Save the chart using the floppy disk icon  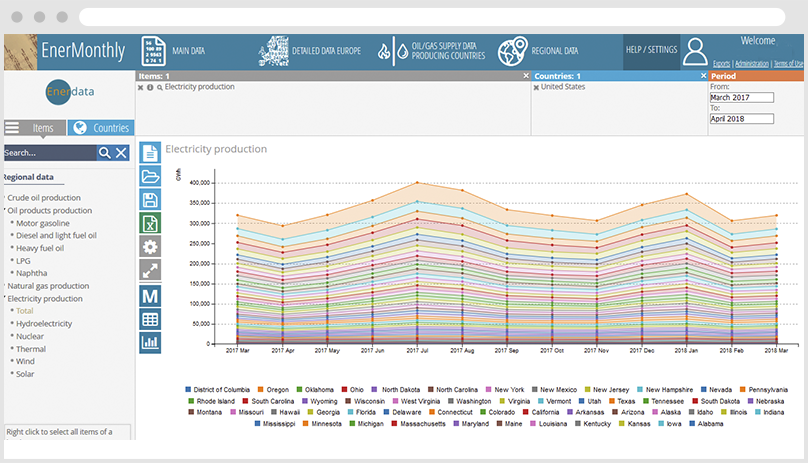[x=150, y=200]
